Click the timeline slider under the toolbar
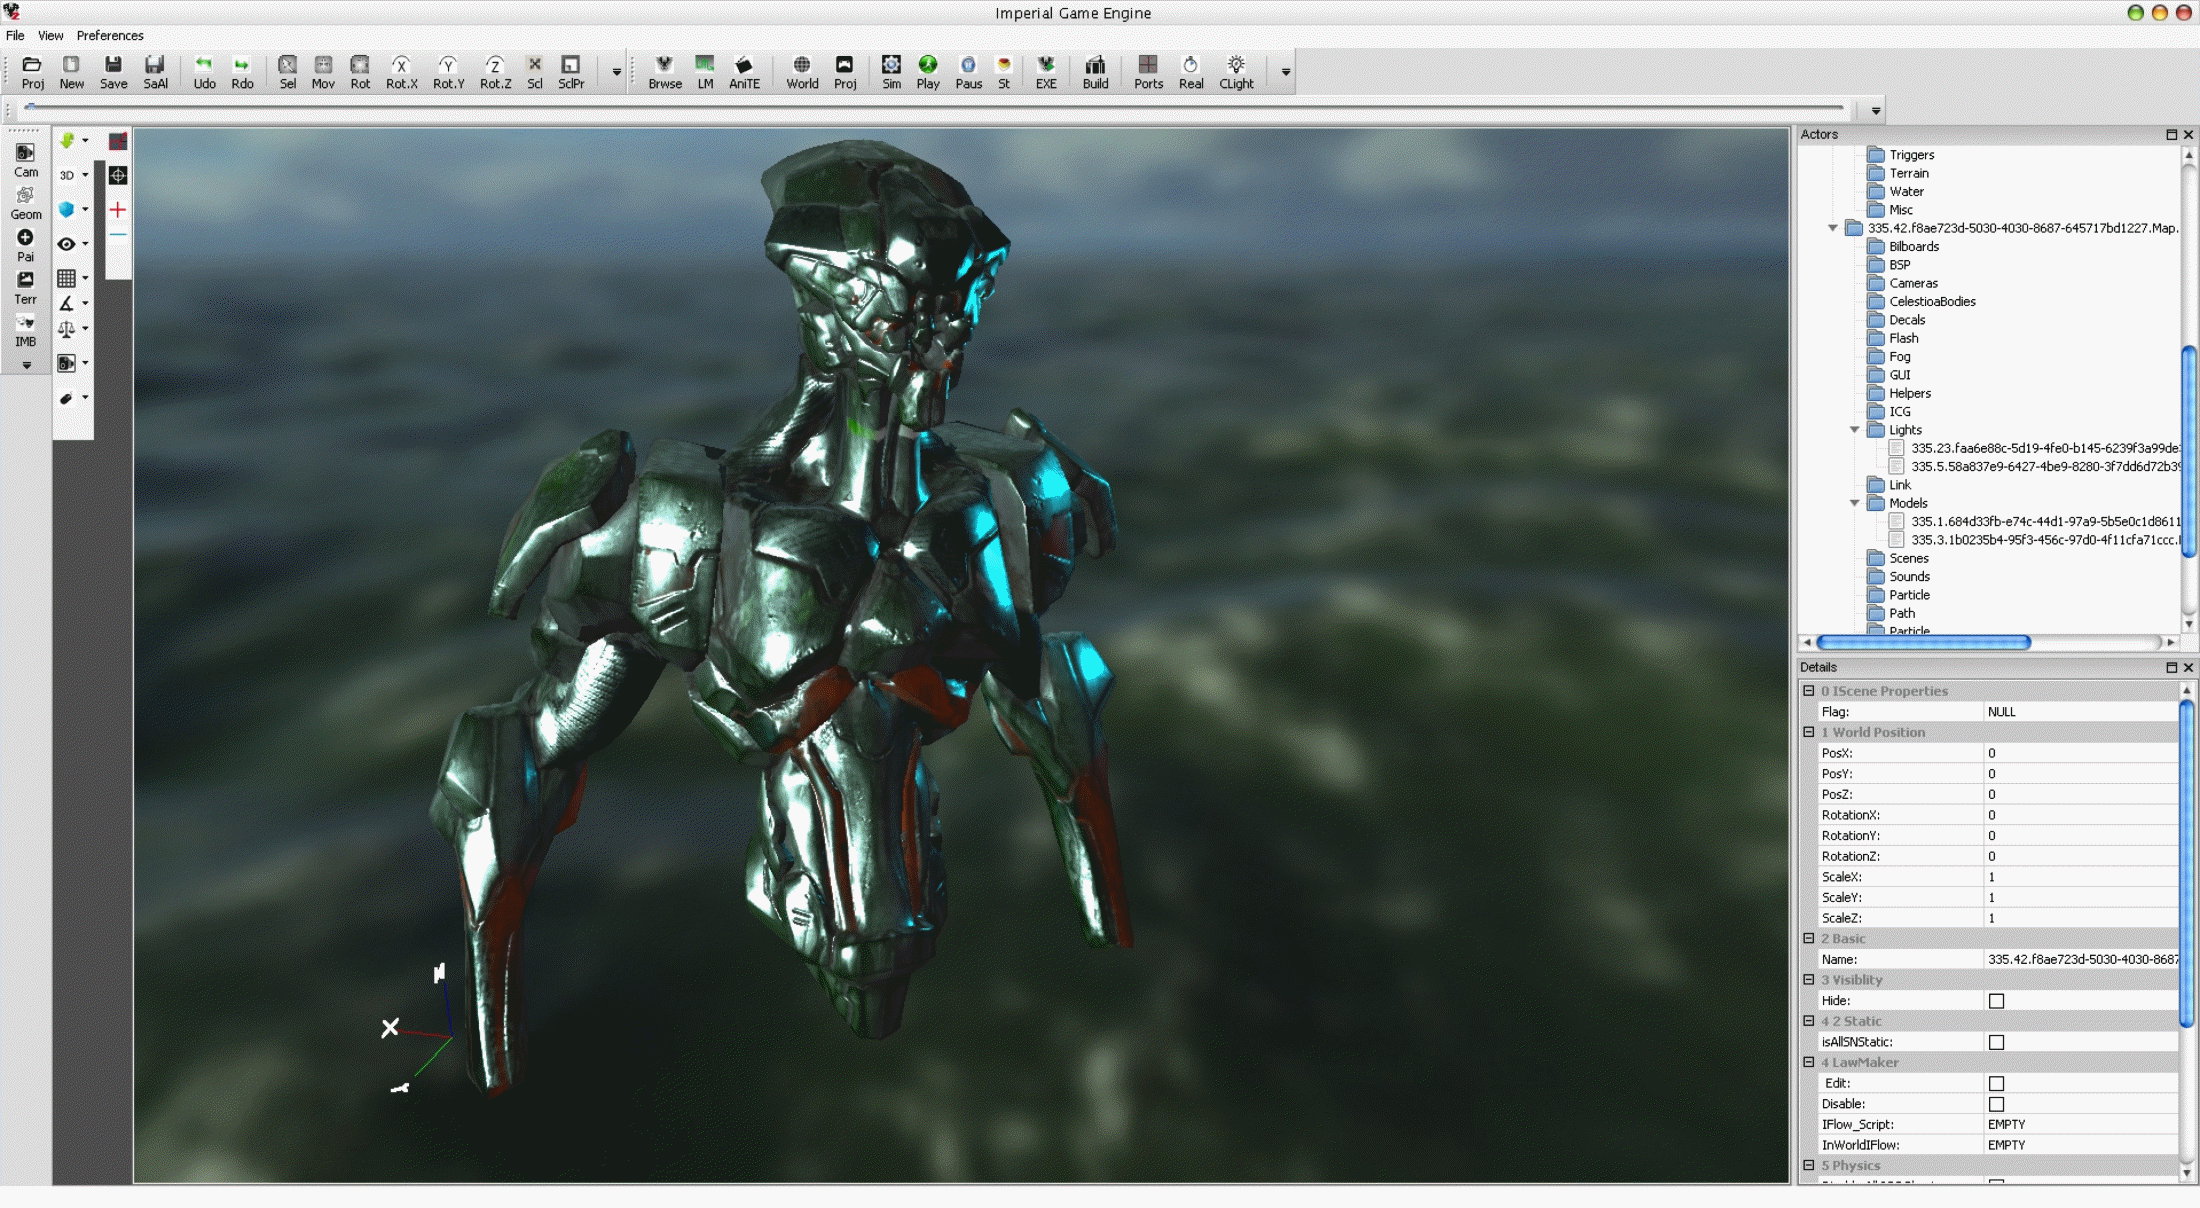This screenshot has height=1208, width=2200. (x=934, y=106)
